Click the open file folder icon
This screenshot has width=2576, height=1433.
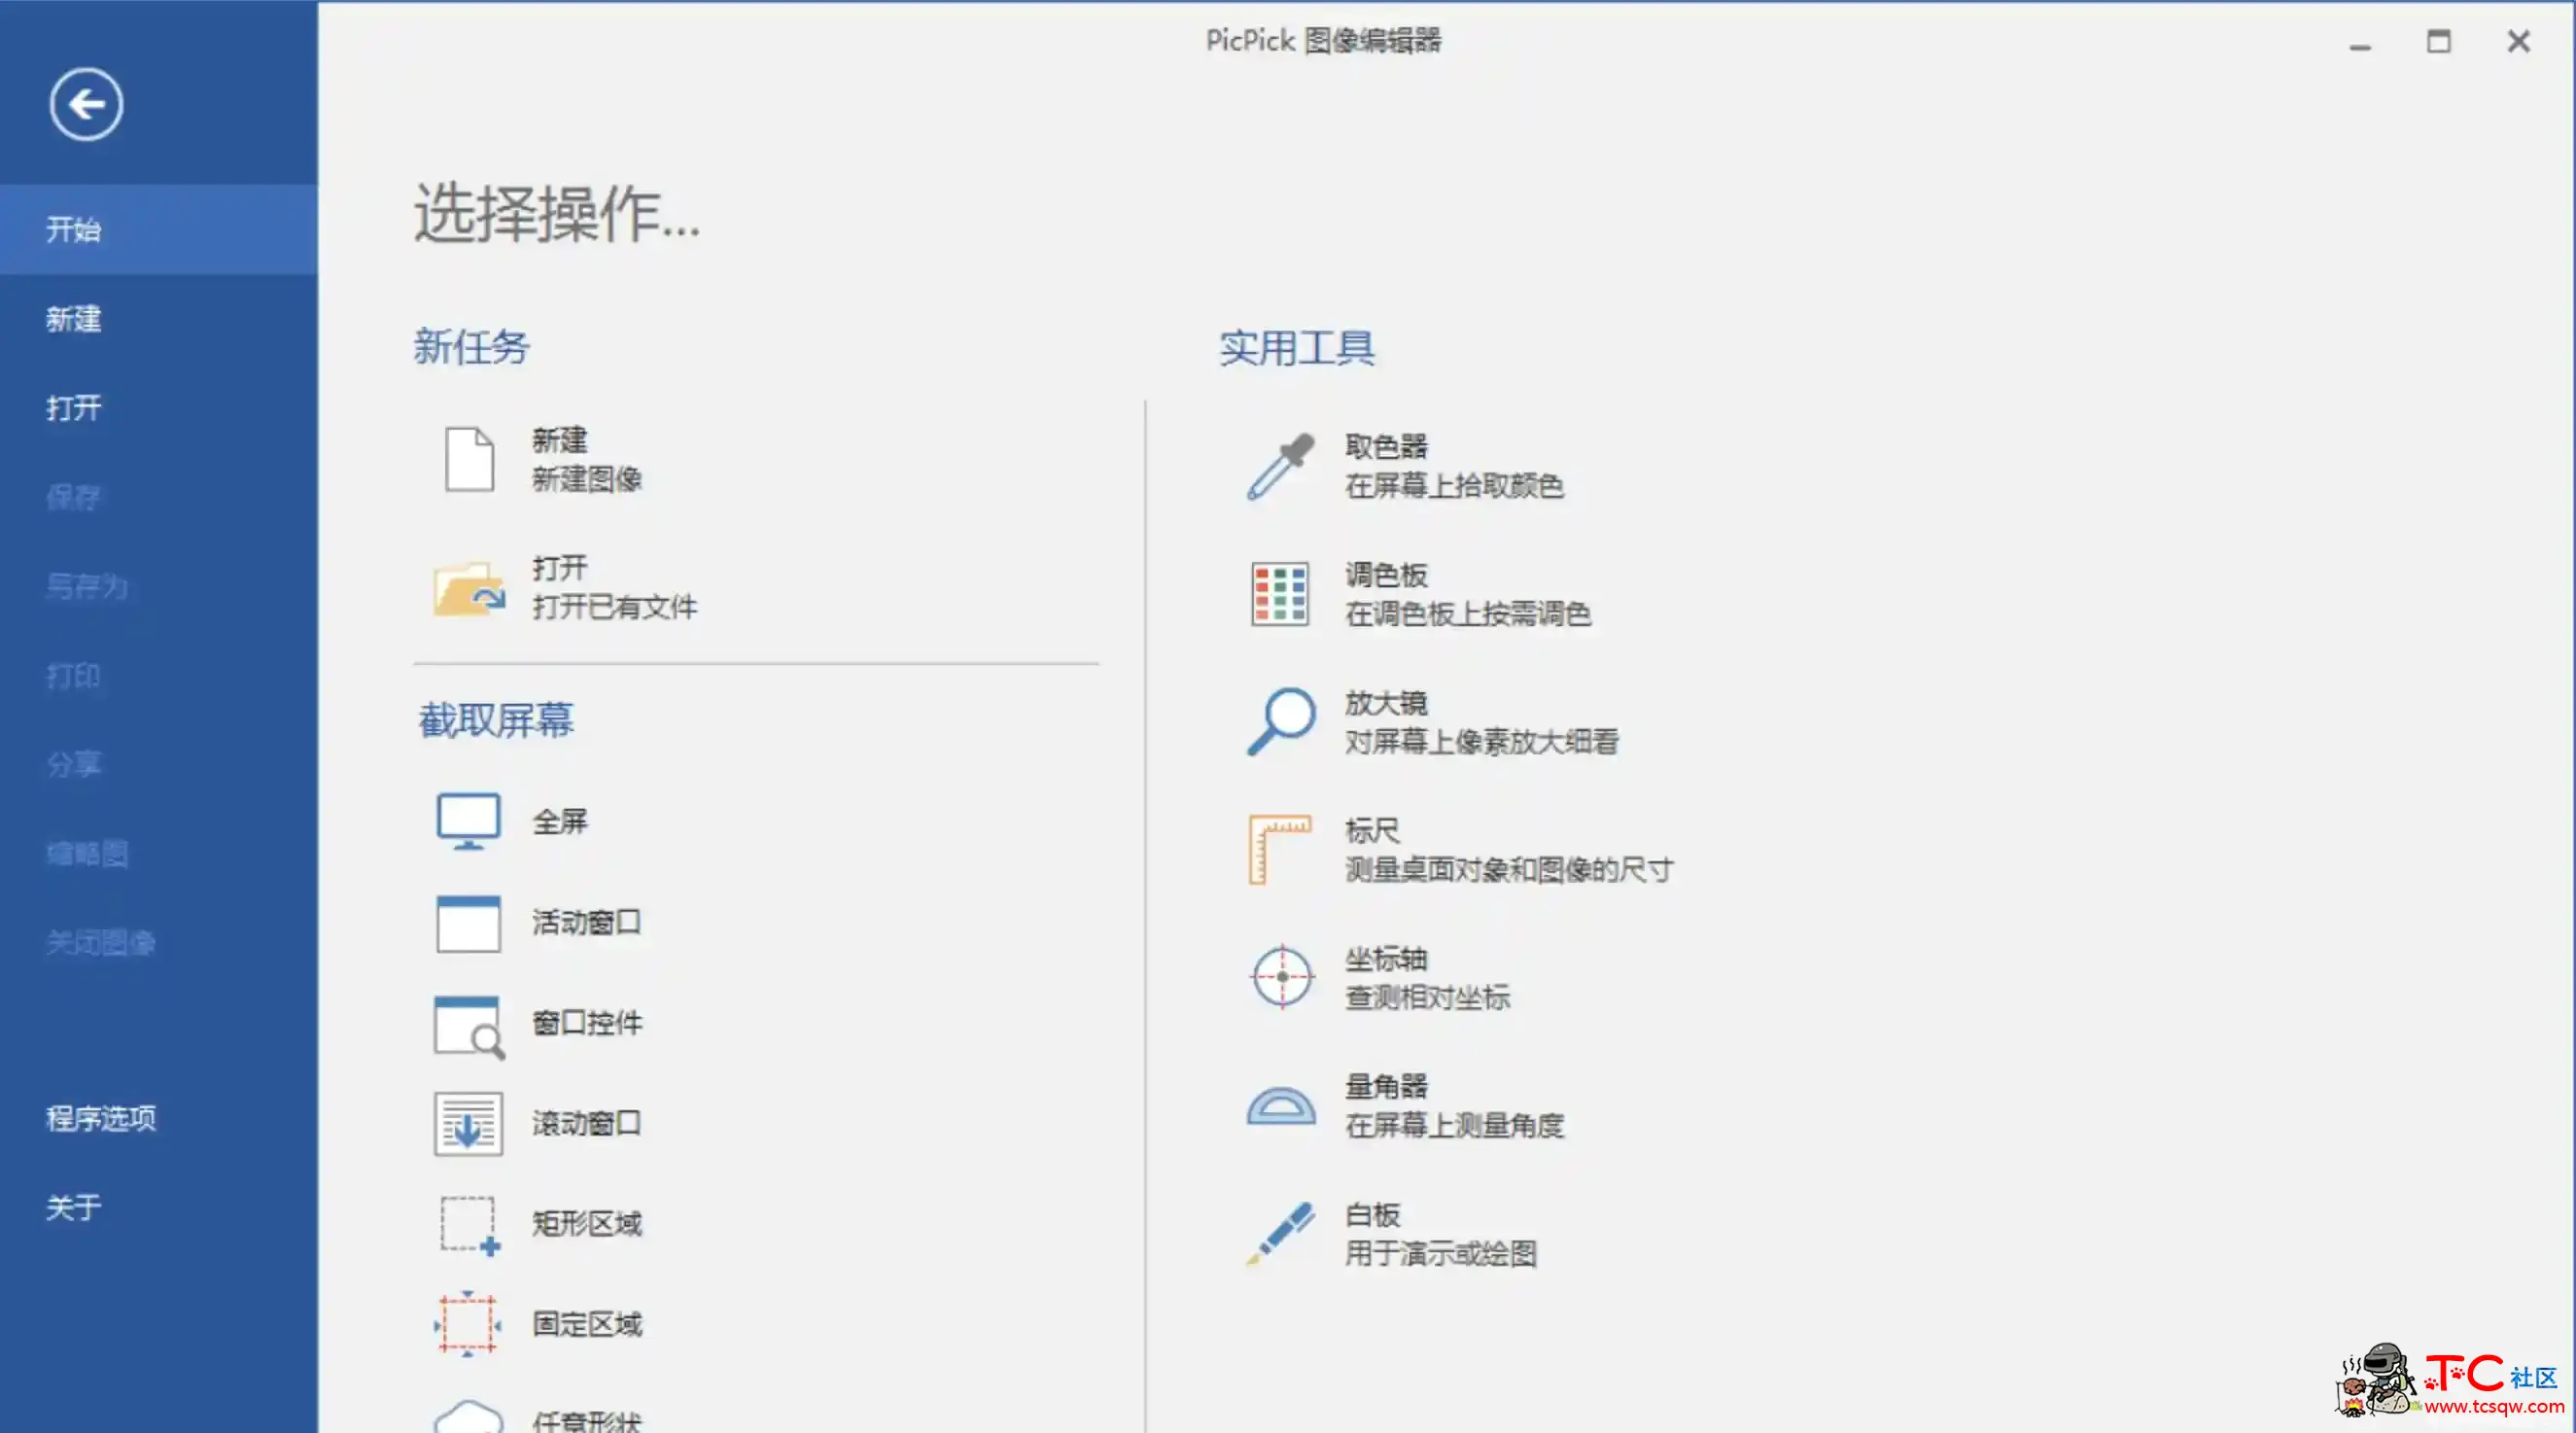click(469, 588)
